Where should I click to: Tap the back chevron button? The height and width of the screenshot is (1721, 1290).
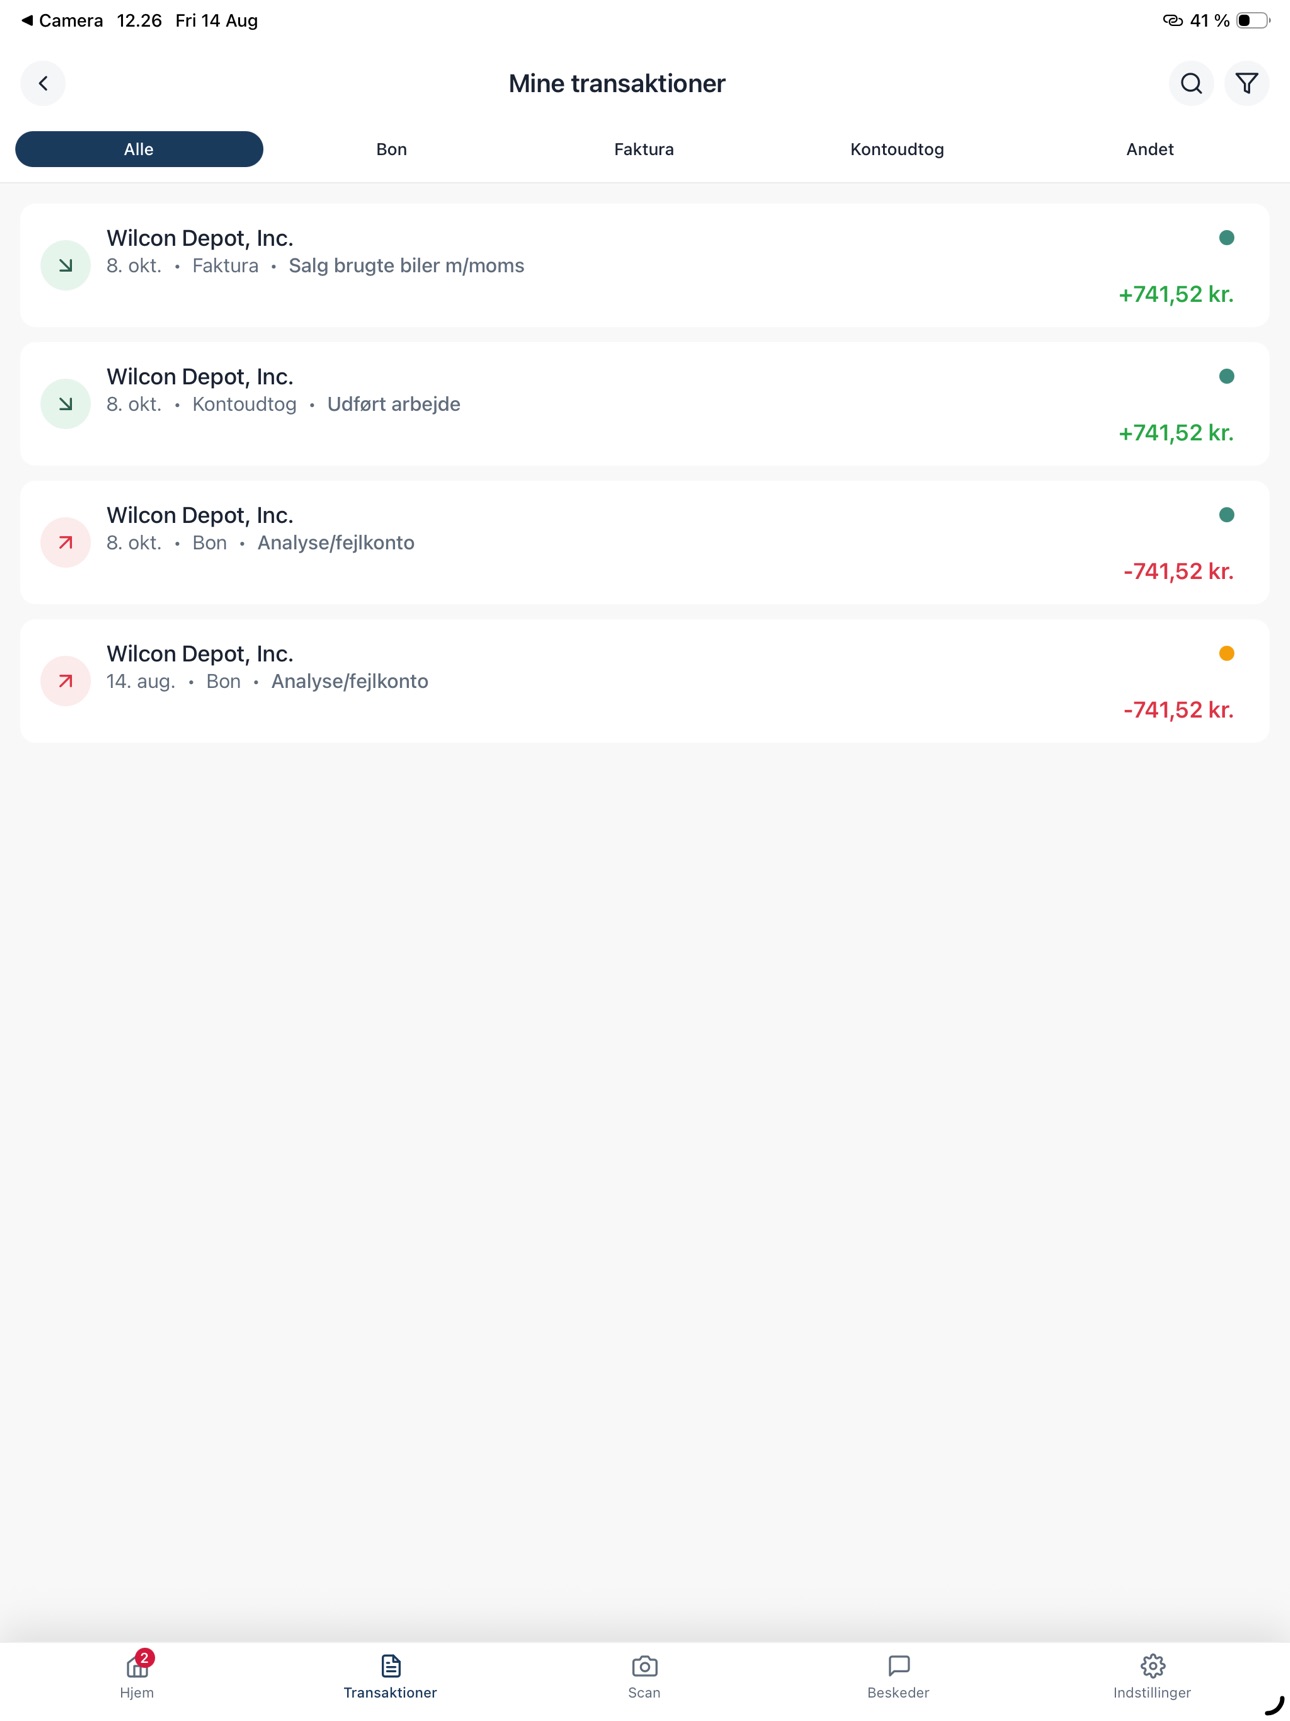click(x=43, y=83)
